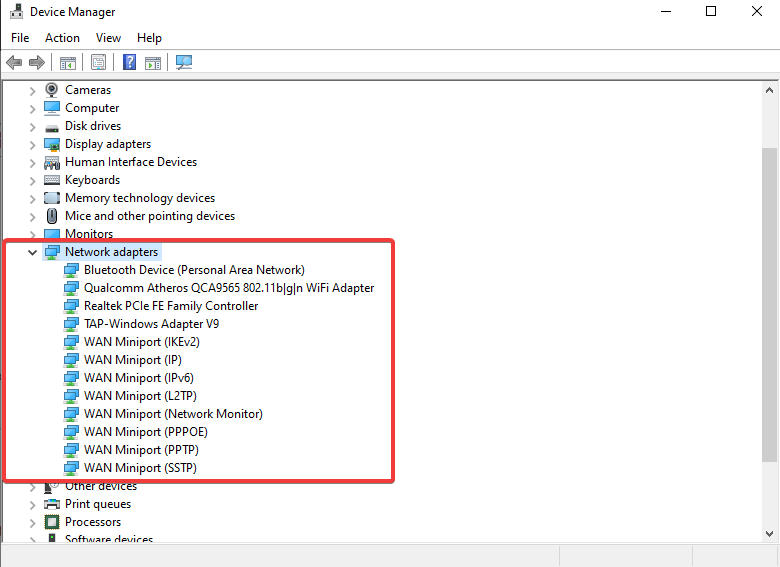Minimize the Device Manager window
This screenshot has width=780, height=567.
[666, 11]
